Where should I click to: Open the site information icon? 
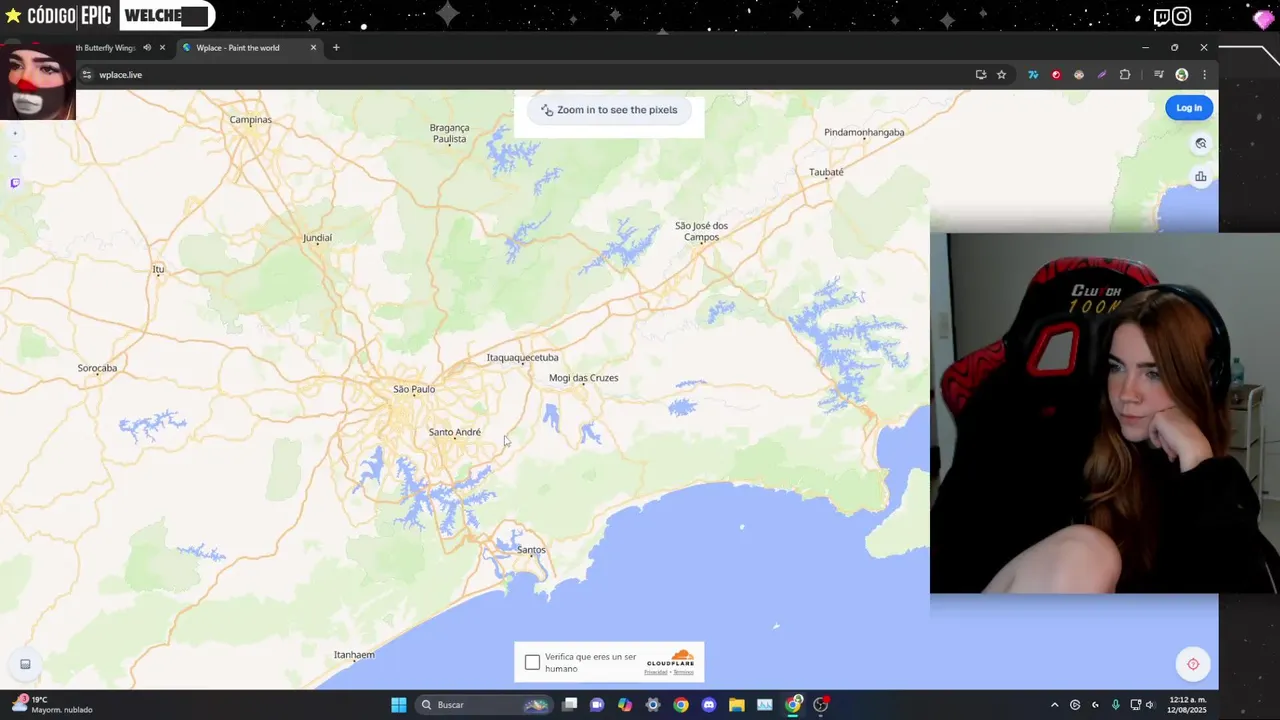pyautogui.click(x=87, y=75)
